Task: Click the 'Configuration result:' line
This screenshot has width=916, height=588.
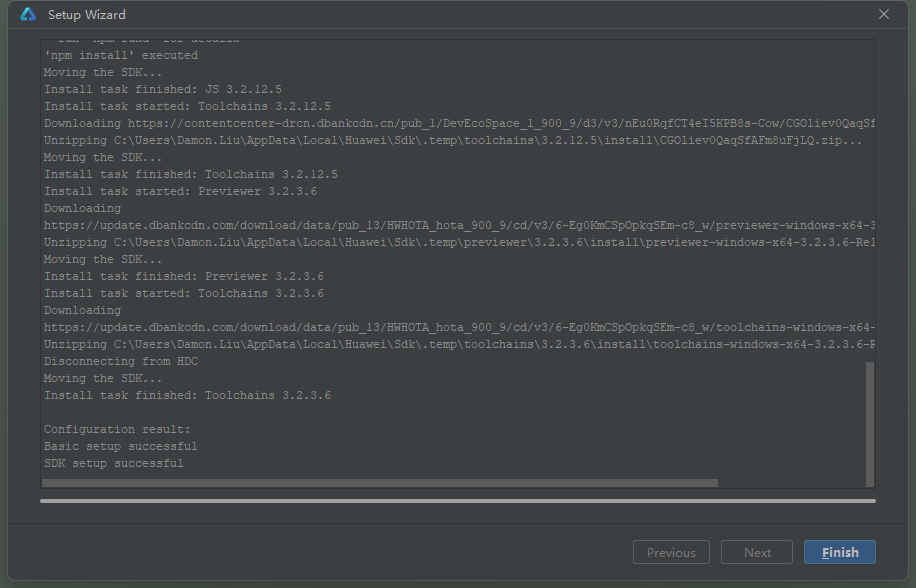Action: (x=117, y=429)
